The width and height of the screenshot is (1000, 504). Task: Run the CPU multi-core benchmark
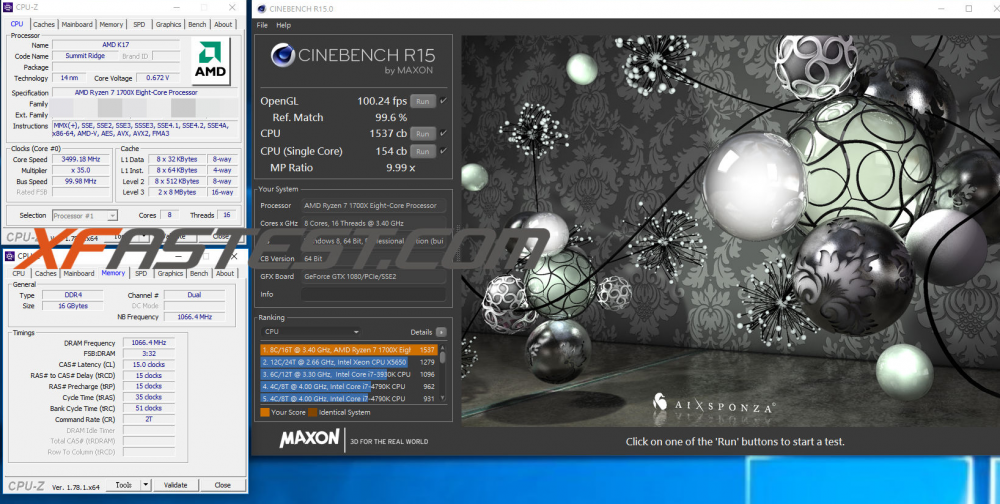point(423,133)
